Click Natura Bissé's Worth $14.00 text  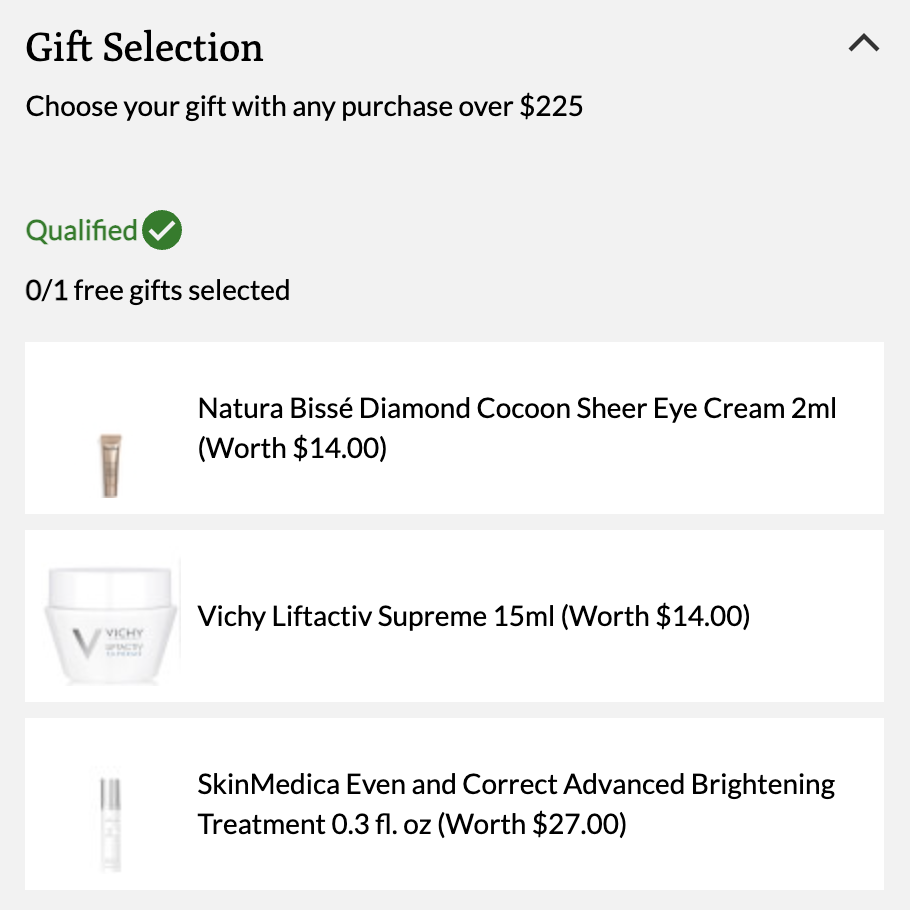click(x=292, y=448)
